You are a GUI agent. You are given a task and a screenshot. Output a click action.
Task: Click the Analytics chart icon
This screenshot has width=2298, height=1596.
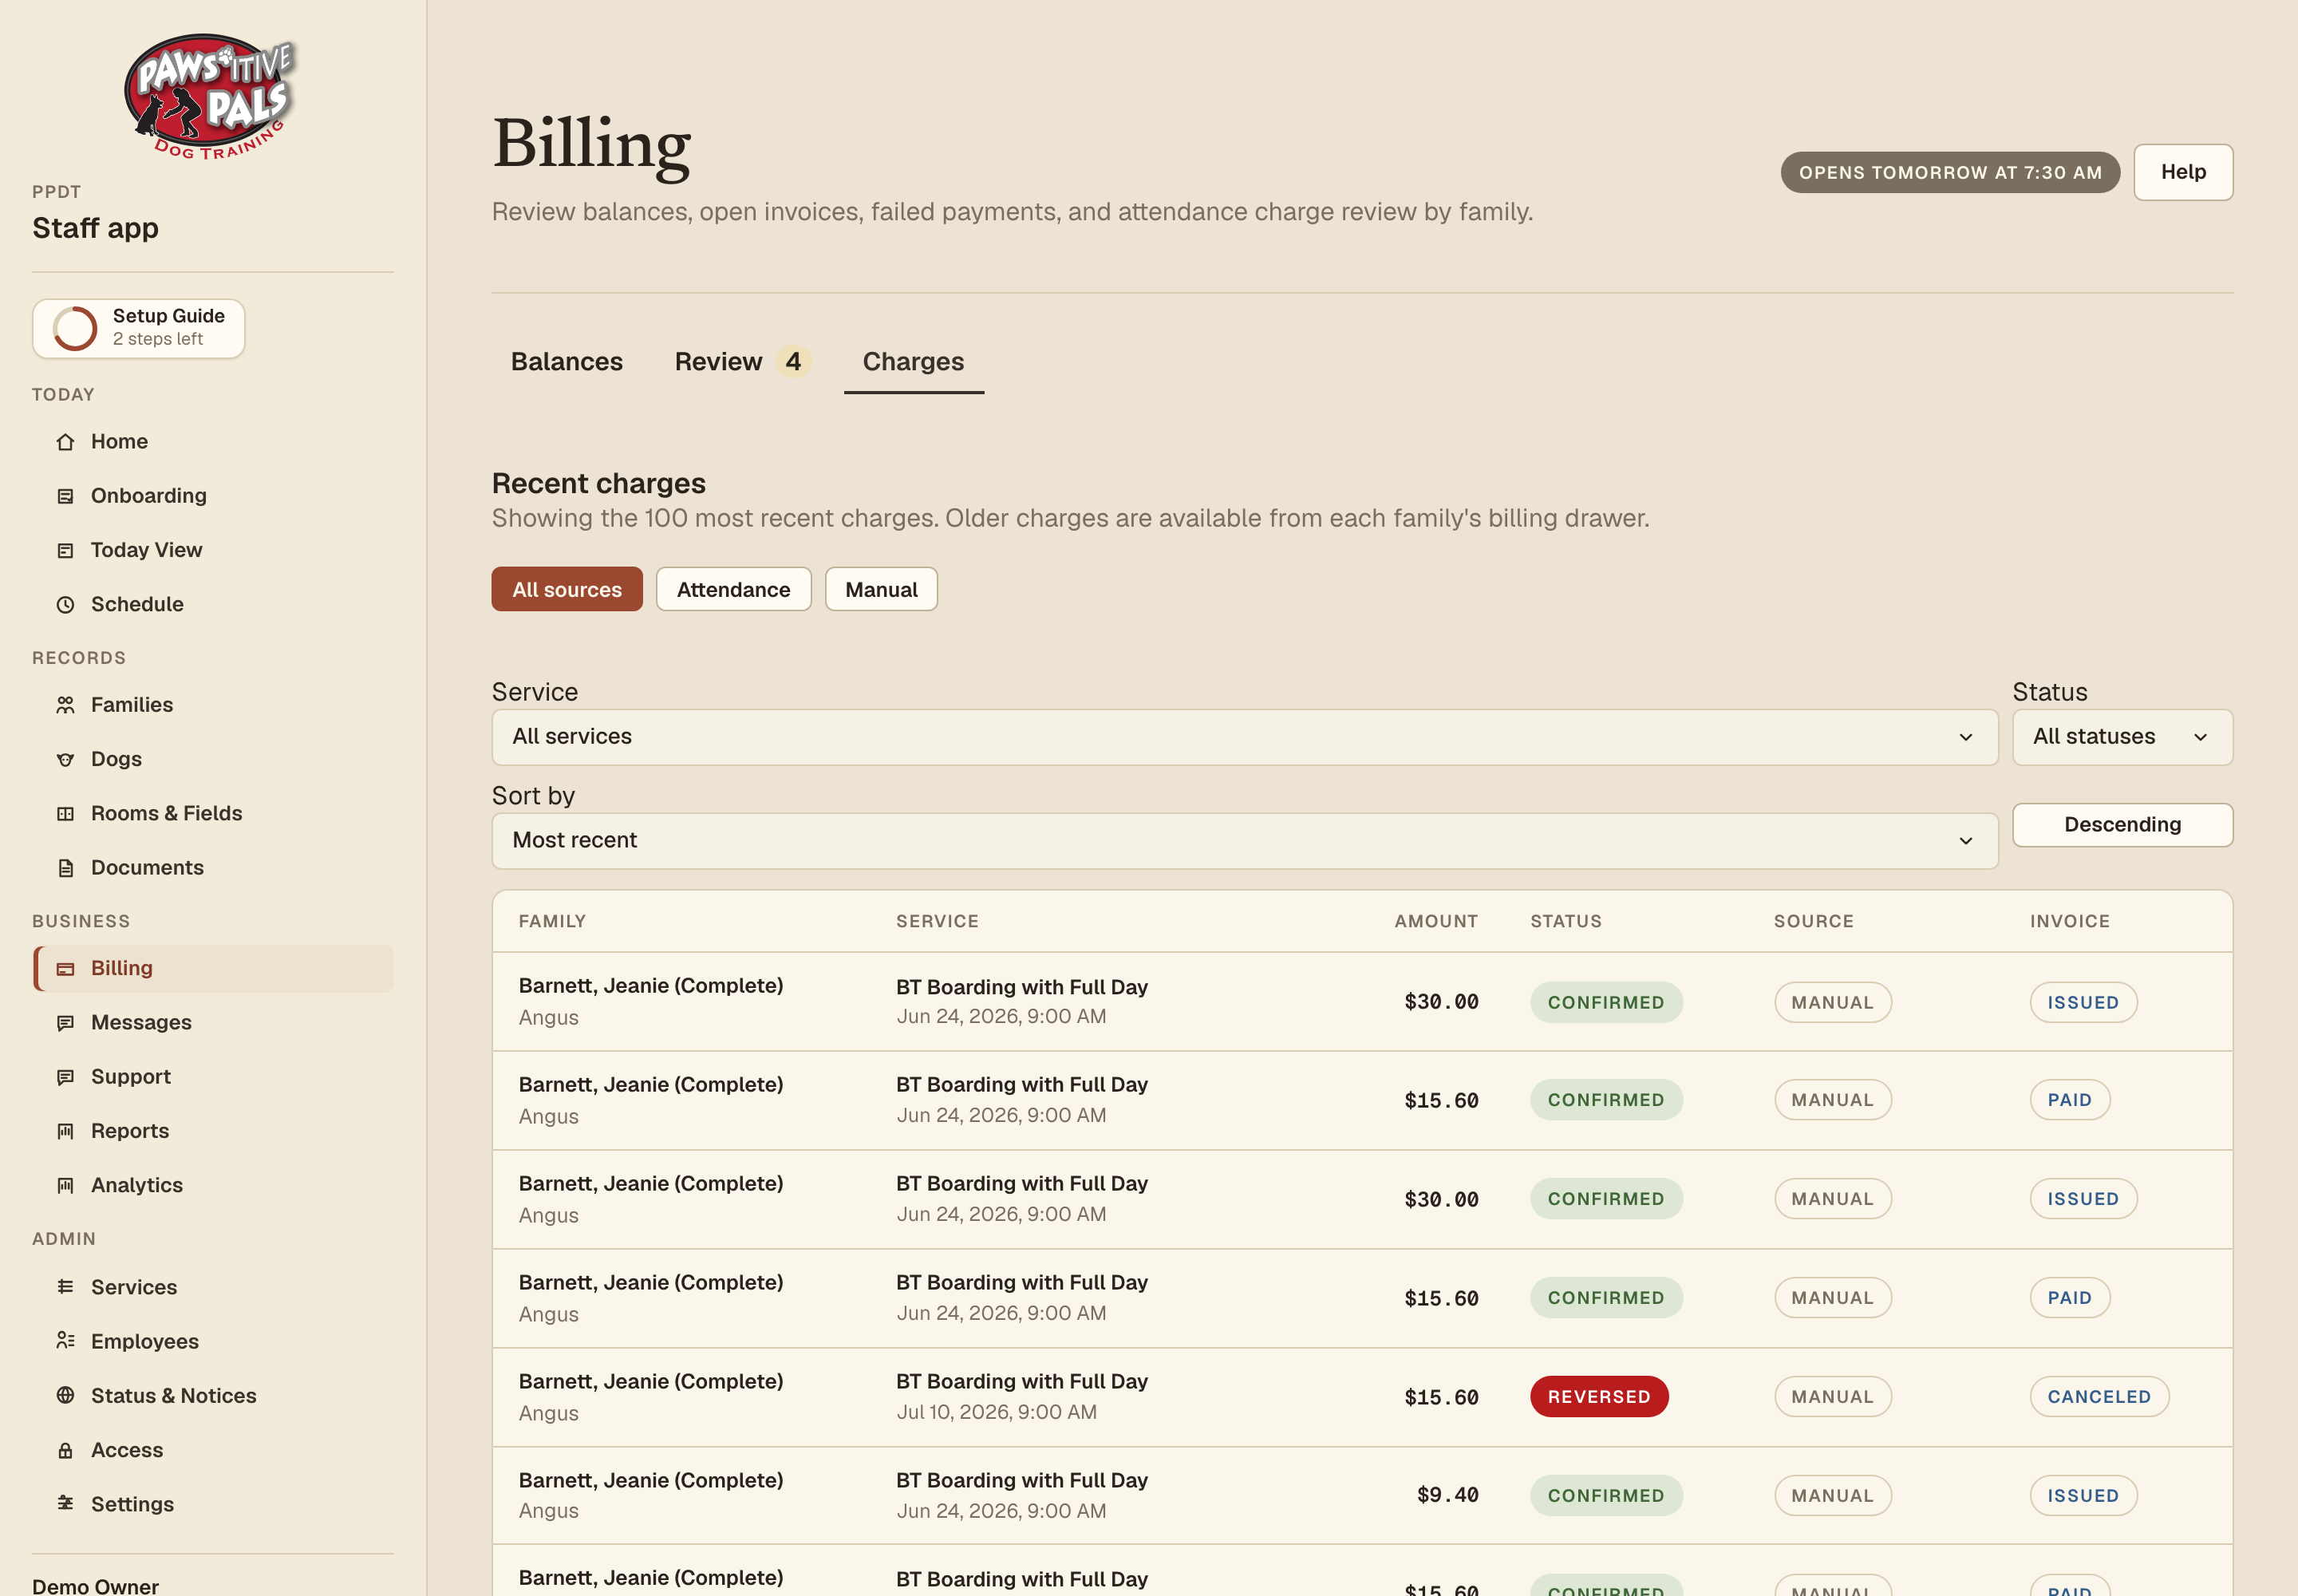point(65,1185)
